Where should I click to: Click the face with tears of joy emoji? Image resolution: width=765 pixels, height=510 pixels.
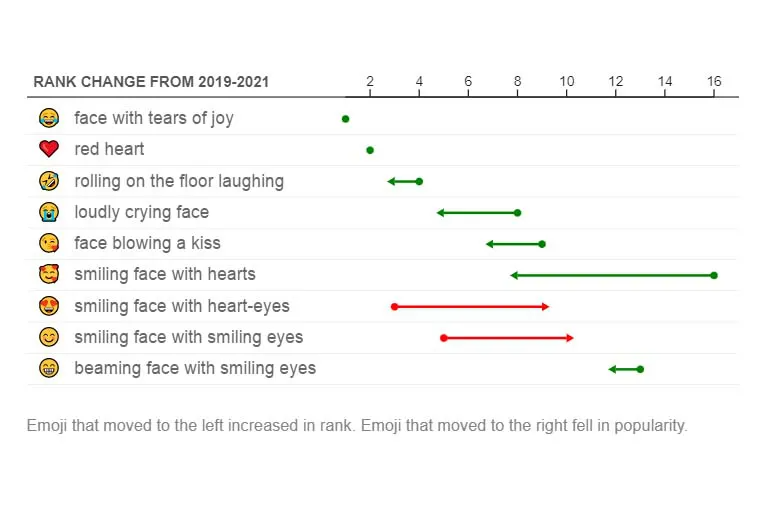pyautogui.click(x=48, y=118)
